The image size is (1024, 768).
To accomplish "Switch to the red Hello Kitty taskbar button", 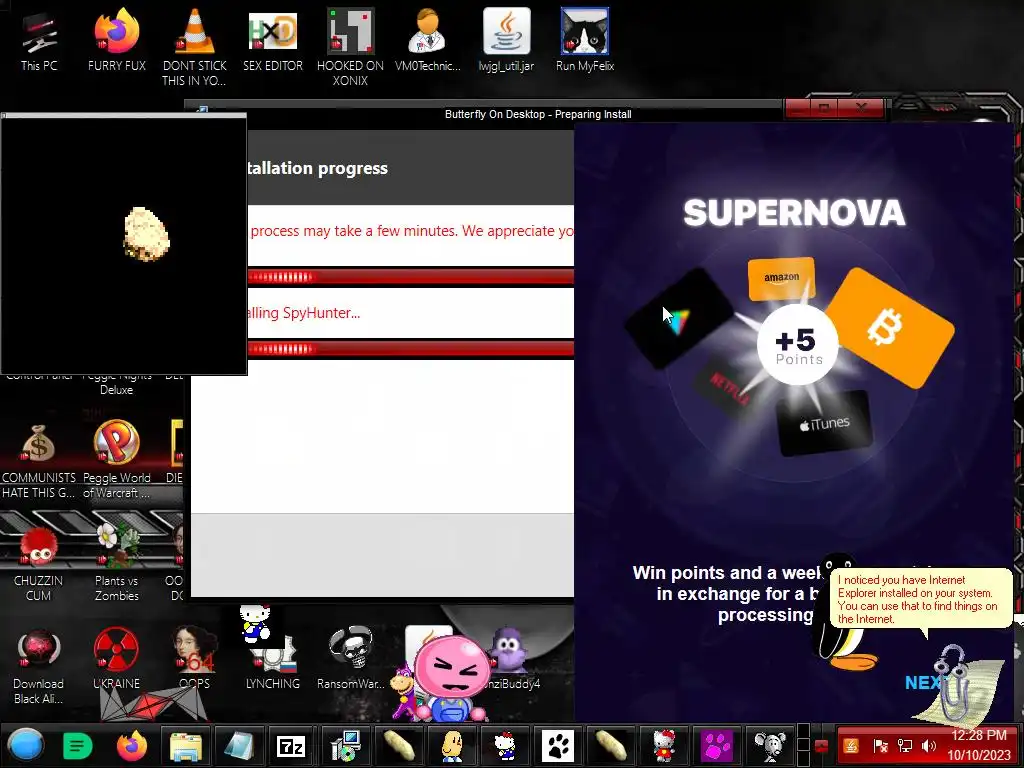I will pyautogui.click(x=664, y=745).
